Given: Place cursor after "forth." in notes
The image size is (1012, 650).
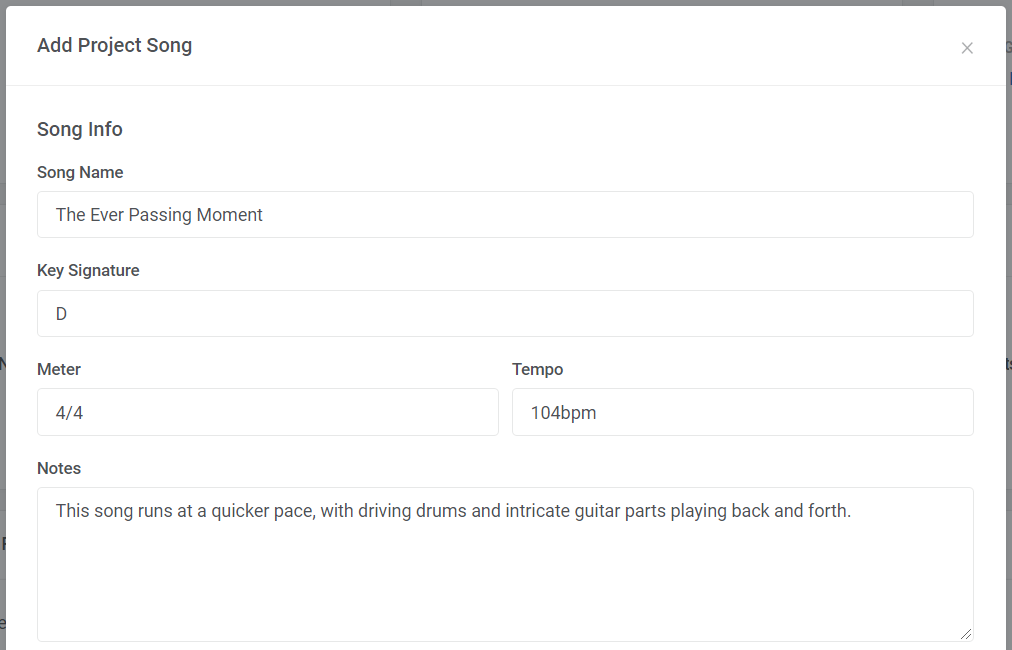Looking at the screenshot, I should tap(852, 511).
